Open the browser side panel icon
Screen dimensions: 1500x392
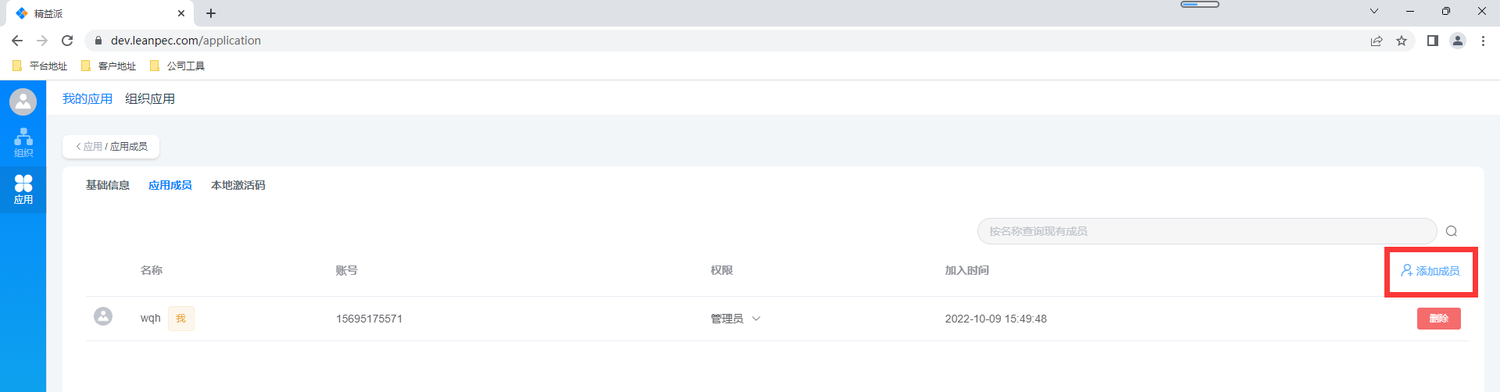point(1432,41)
